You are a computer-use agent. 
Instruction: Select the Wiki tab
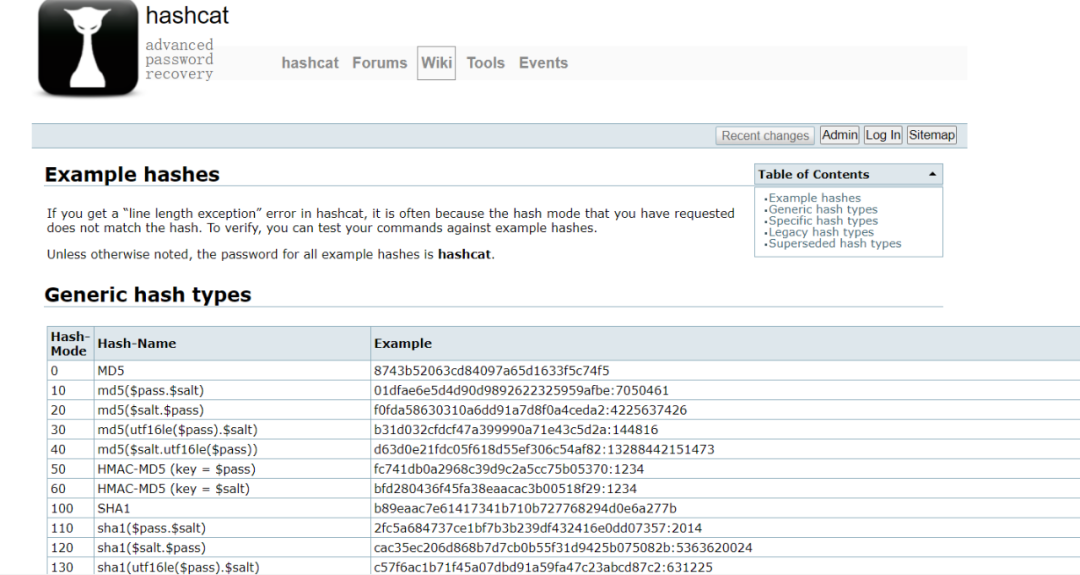point(437,63)
